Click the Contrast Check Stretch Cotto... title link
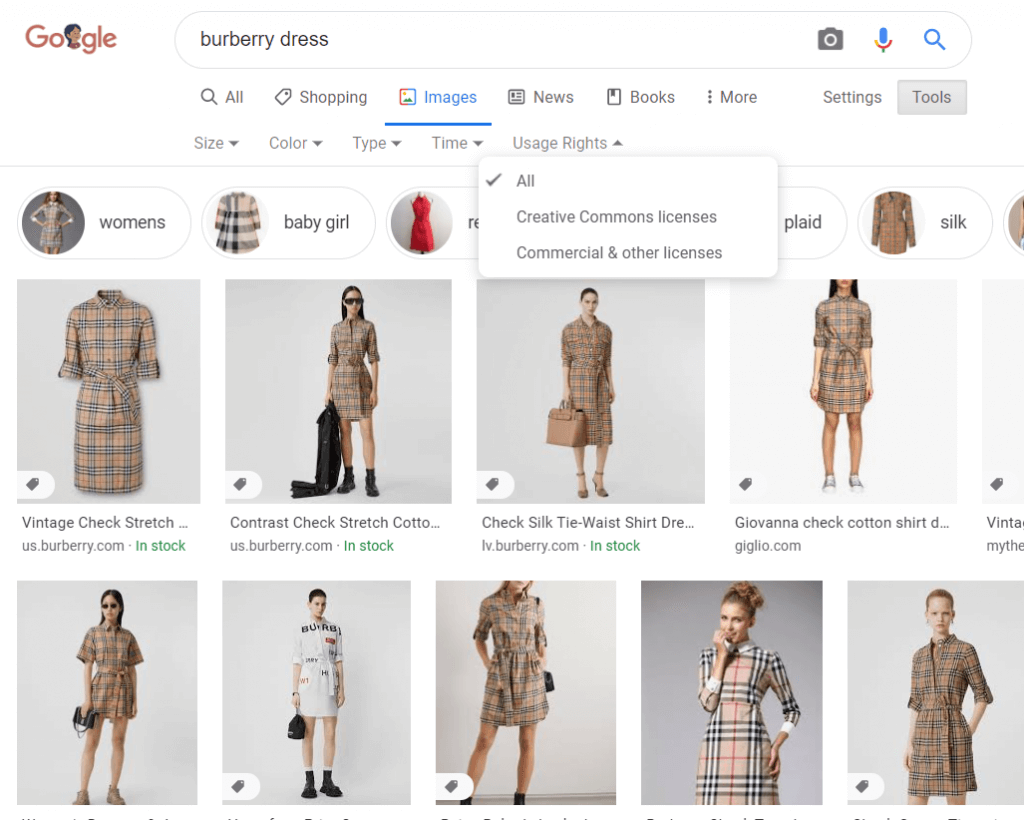This screenshot has width=1024, height=820. pos(335,522)
